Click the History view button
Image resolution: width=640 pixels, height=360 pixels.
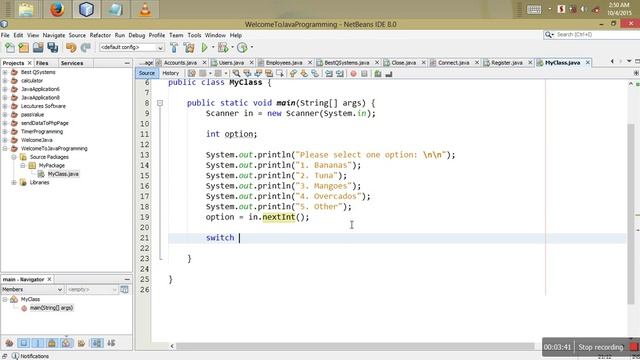click(171, 73)
